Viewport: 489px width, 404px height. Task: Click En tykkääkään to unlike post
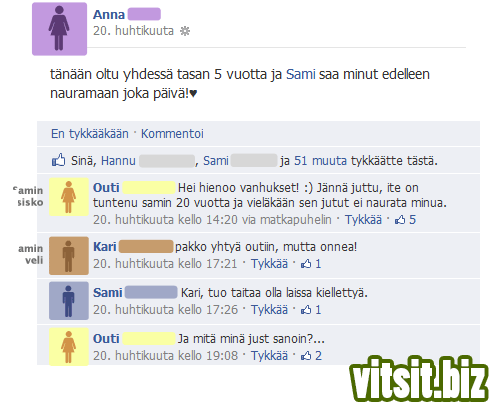[x=90, y=134]
